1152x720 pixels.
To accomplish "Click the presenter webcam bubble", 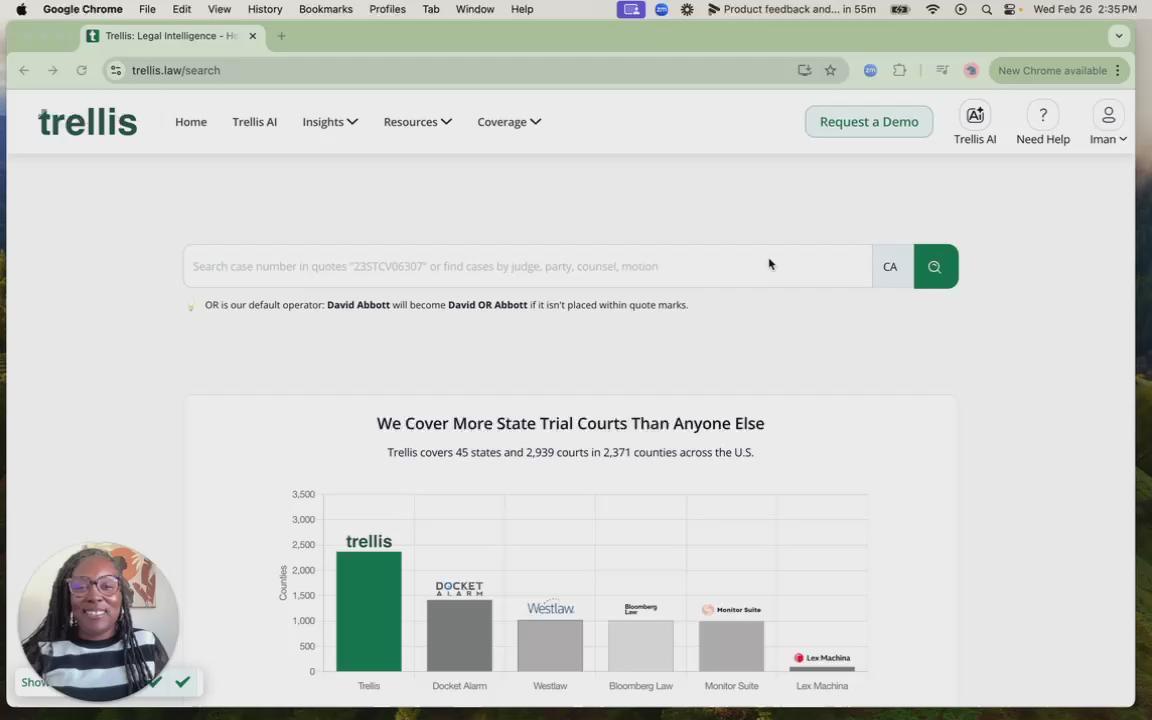I will point(98,621).
